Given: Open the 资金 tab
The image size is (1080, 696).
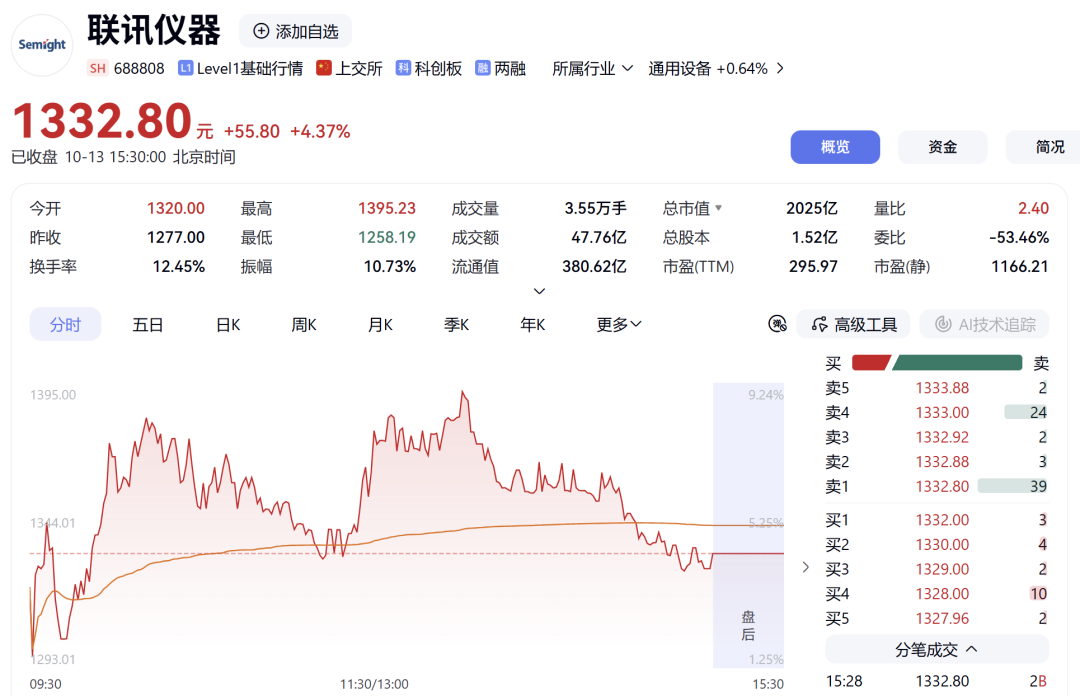Looking at the screenshot, I should point(942,147).
